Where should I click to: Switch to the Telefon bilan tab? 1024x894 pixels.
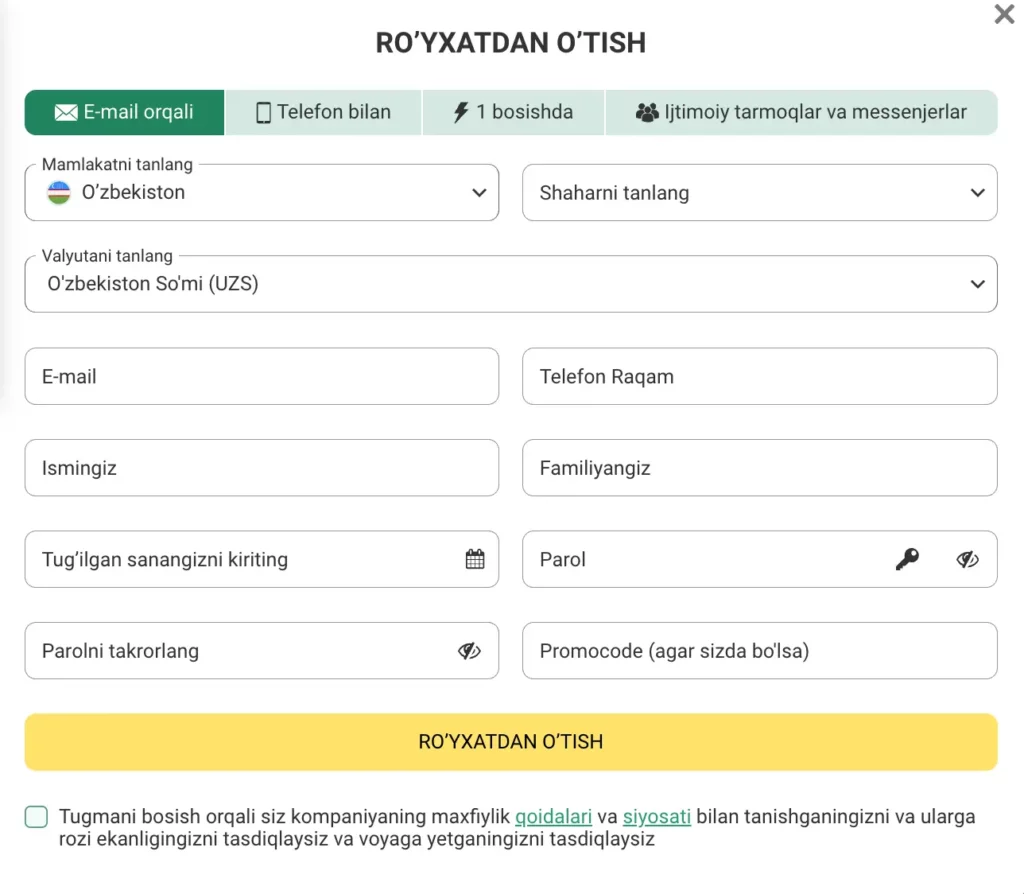(322, 112)
